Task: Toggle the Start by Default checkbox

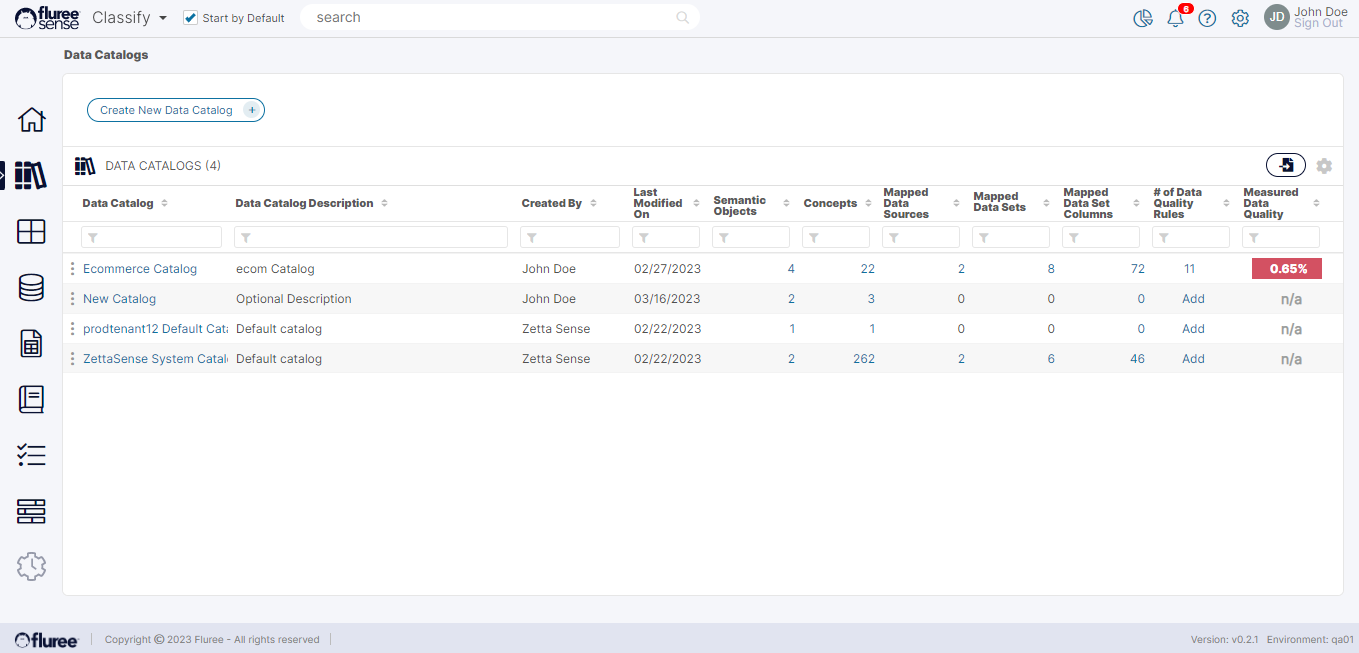Action: pos(190,18)
